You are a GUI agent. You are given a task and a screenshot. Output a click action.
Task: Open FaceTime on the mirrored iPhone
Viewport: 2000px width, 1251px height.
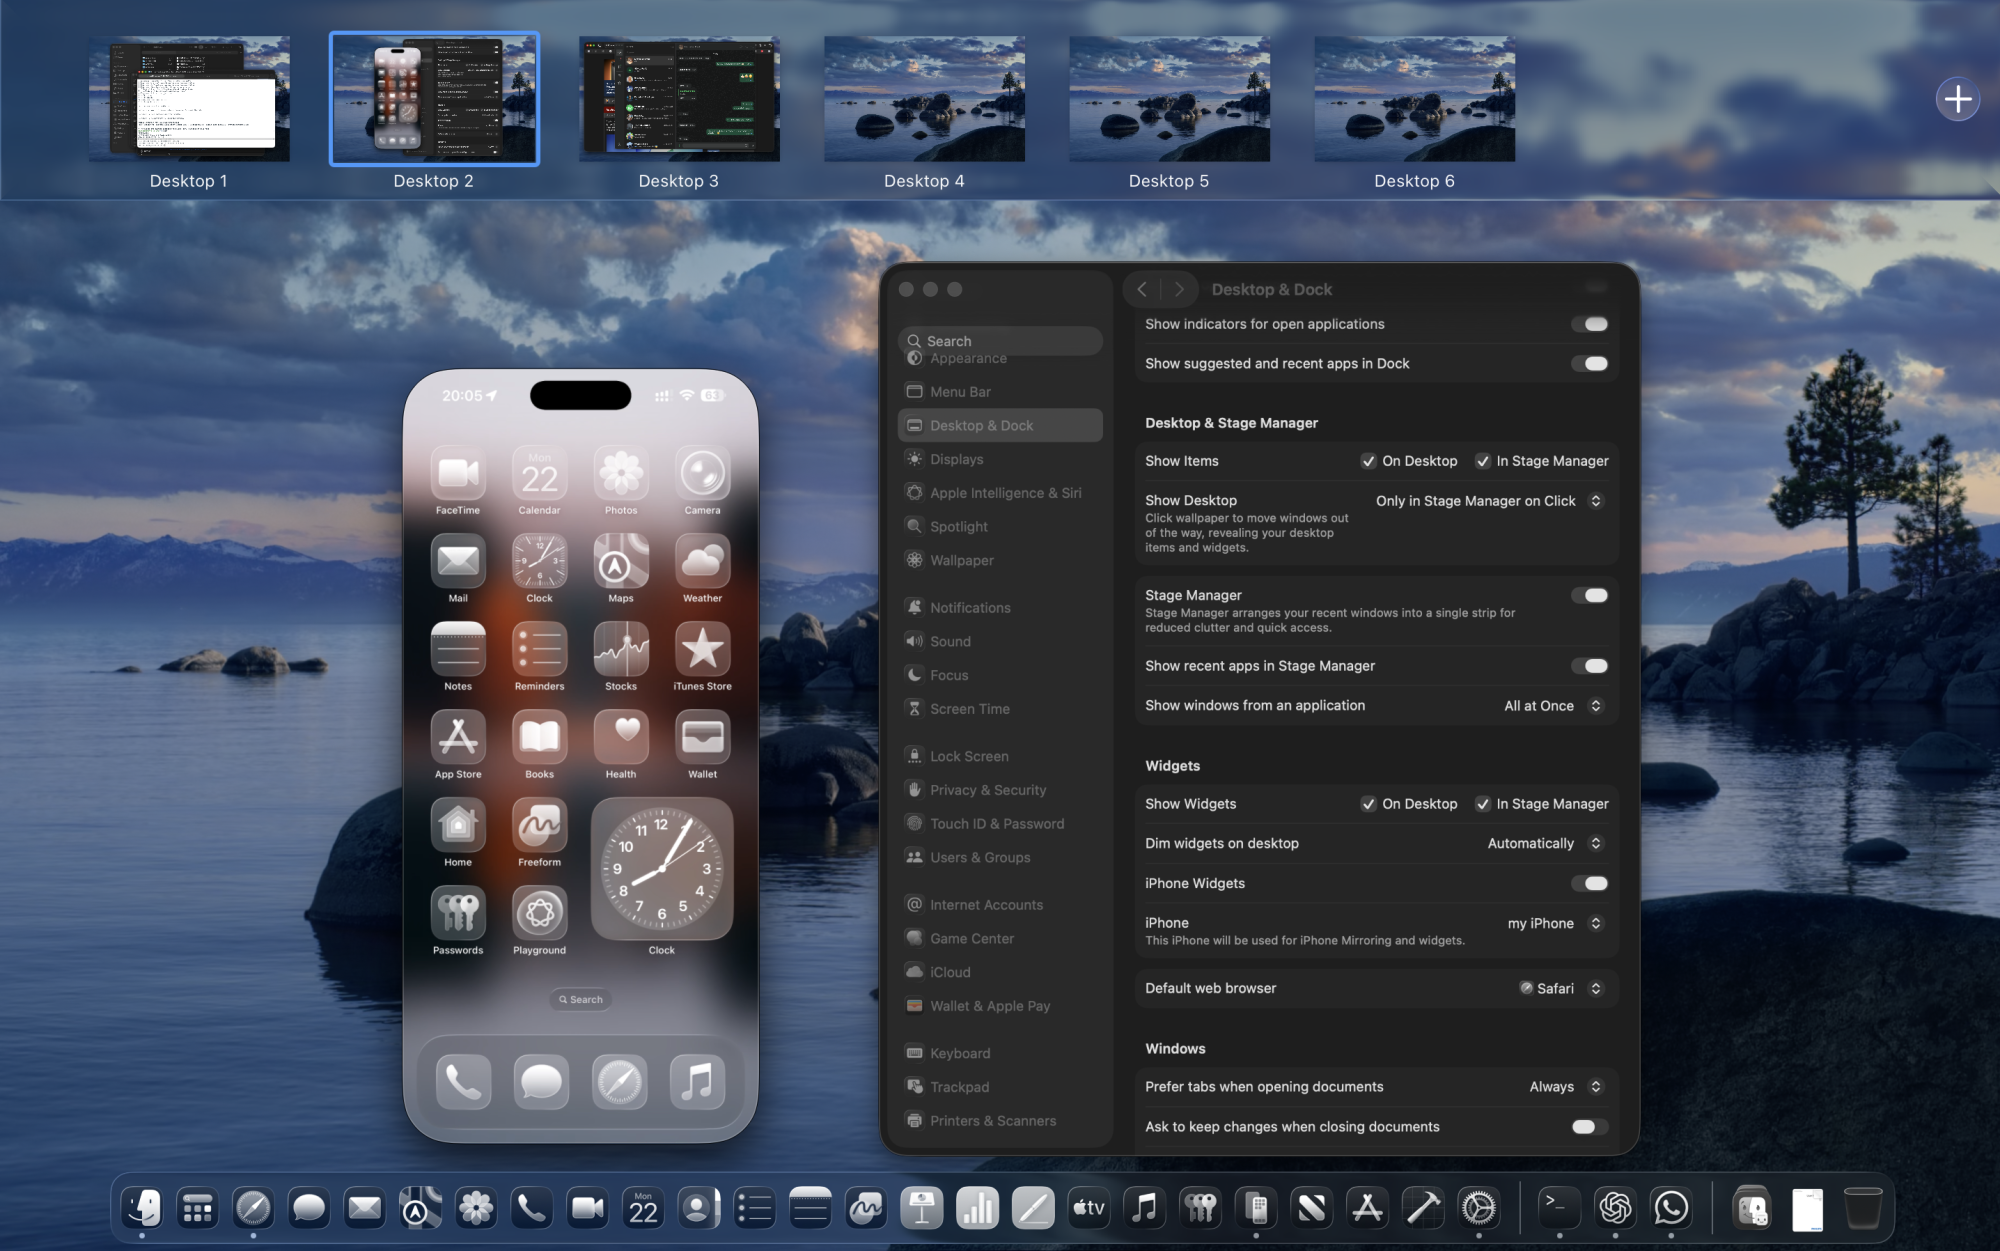coord(458,473)
